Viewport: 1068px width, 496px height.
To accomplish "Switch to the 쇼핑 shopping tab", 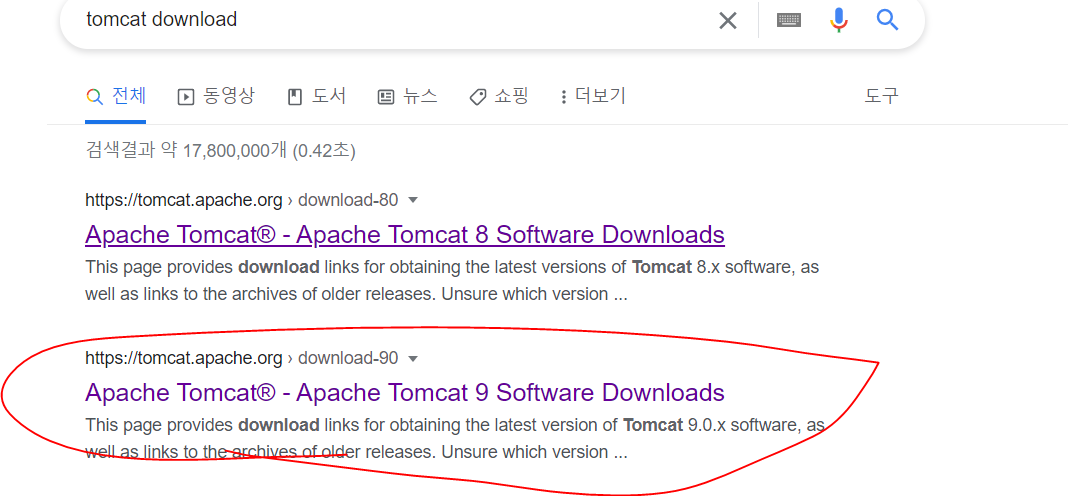I will 499,96.
